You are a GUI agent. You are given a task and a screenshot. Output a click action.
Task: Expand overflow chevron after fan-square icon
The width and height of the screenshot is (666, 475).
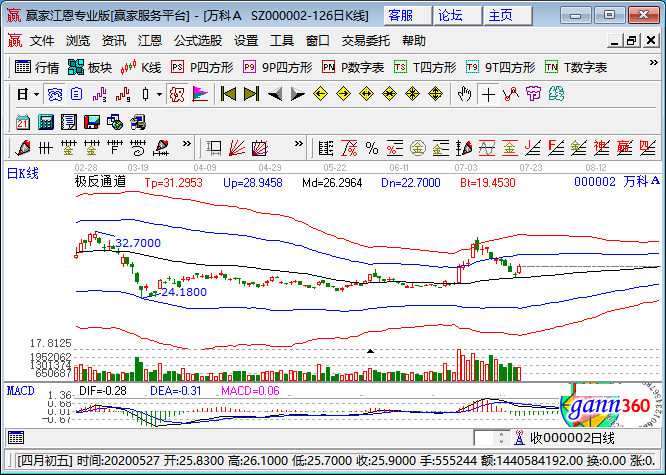299,144
